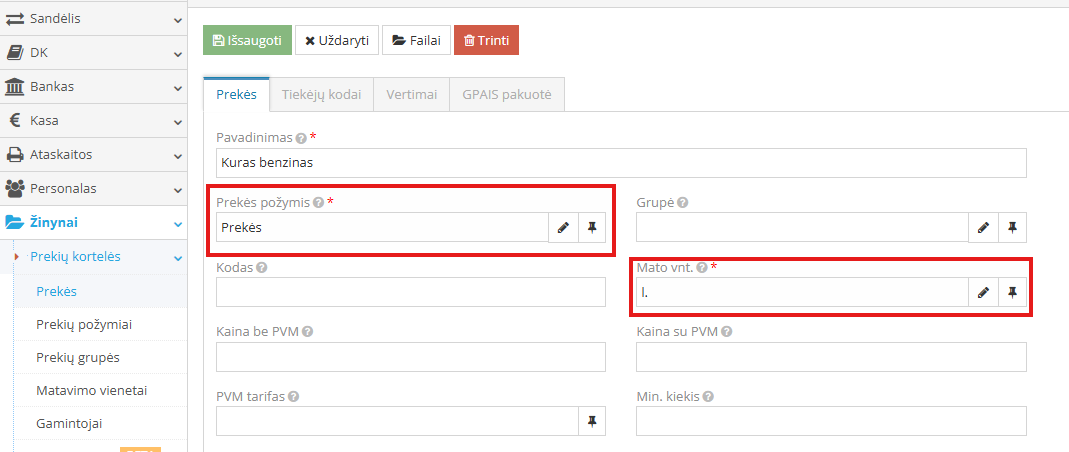Click pin icon next to Mato vnt.
Screen dimensions: 1069x452
[1012, 292]
